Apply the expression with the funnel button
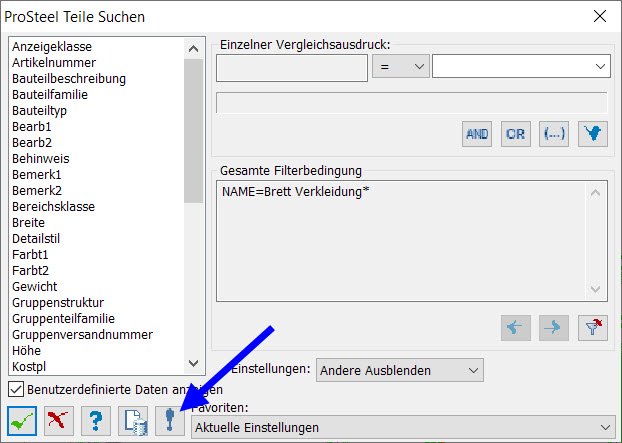622x443 pixels. 593,134
